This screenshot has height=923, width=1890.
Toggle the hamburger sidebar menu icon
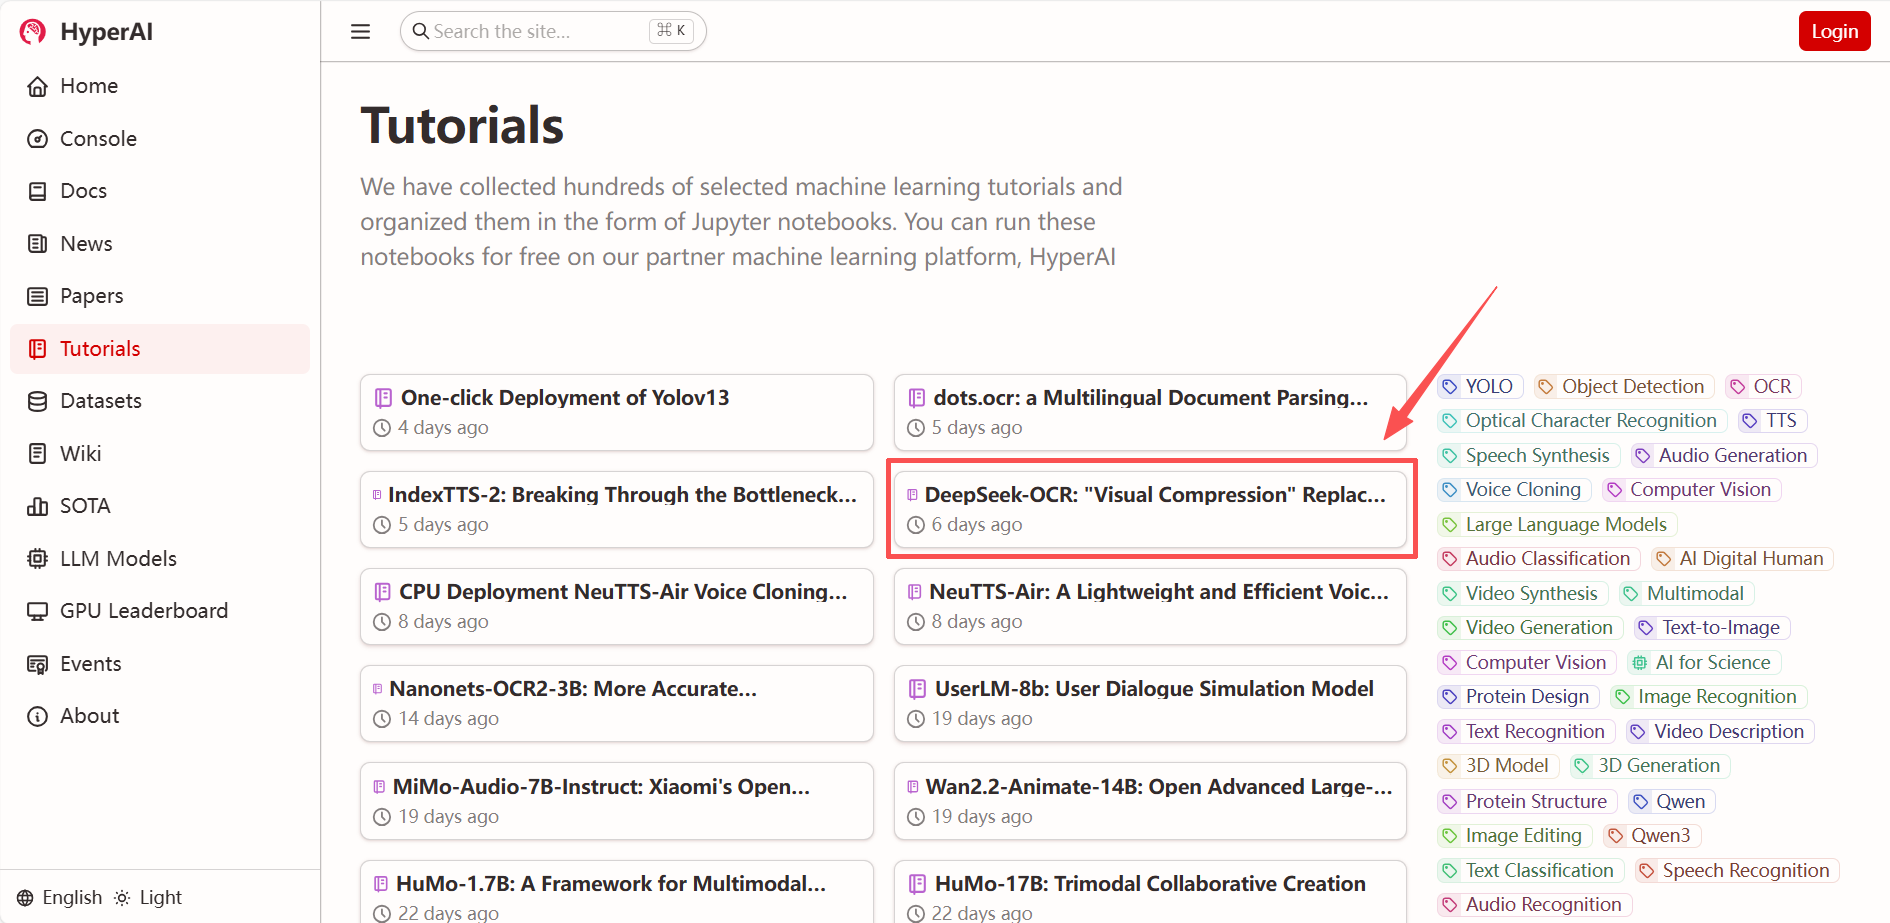pyautogui.click(x=360, y=32)
